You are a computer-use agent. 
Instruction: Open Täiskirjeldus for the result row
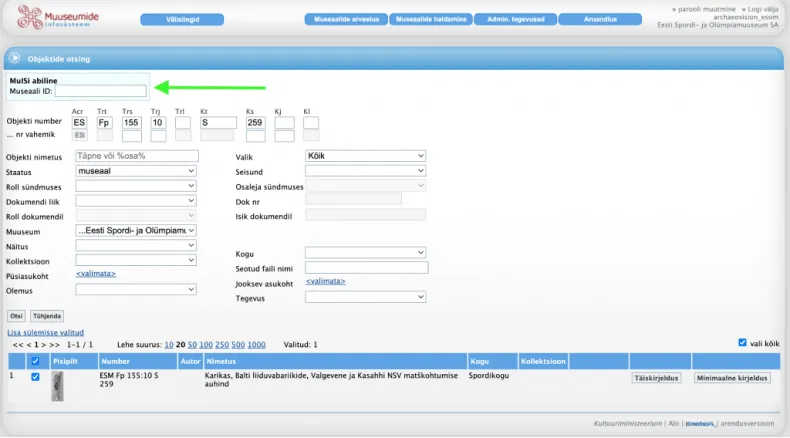coord(657,378)
